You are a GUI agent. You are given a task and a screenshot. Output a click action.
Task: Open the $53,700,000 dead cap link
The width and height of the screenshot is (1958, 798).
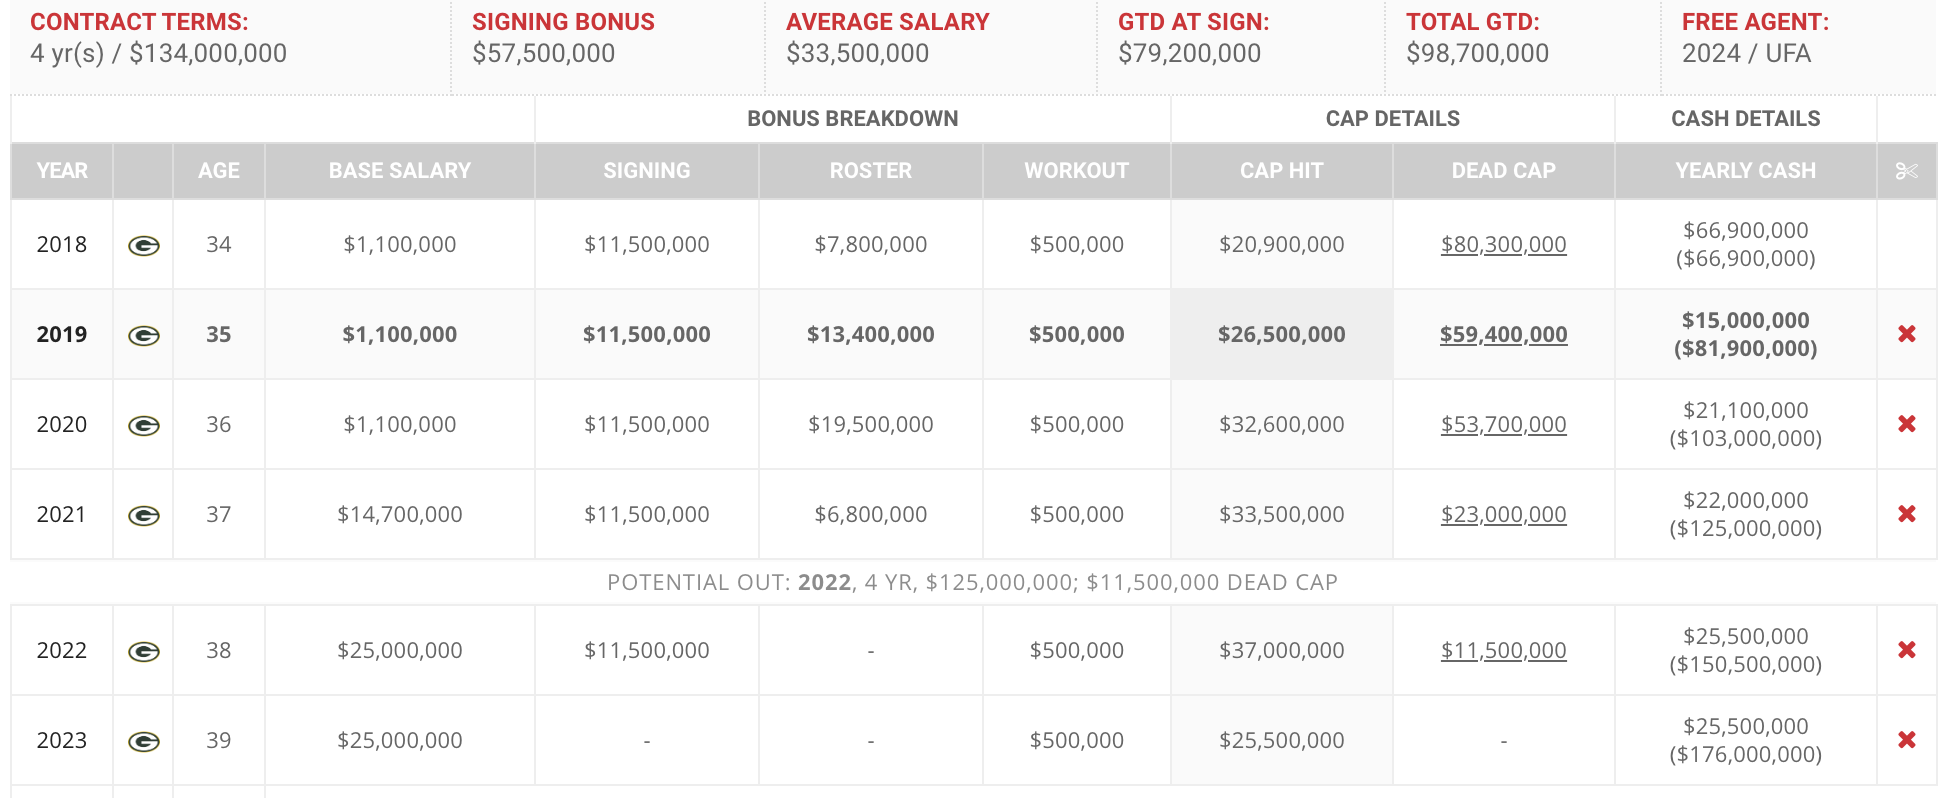coord(1503,425)
